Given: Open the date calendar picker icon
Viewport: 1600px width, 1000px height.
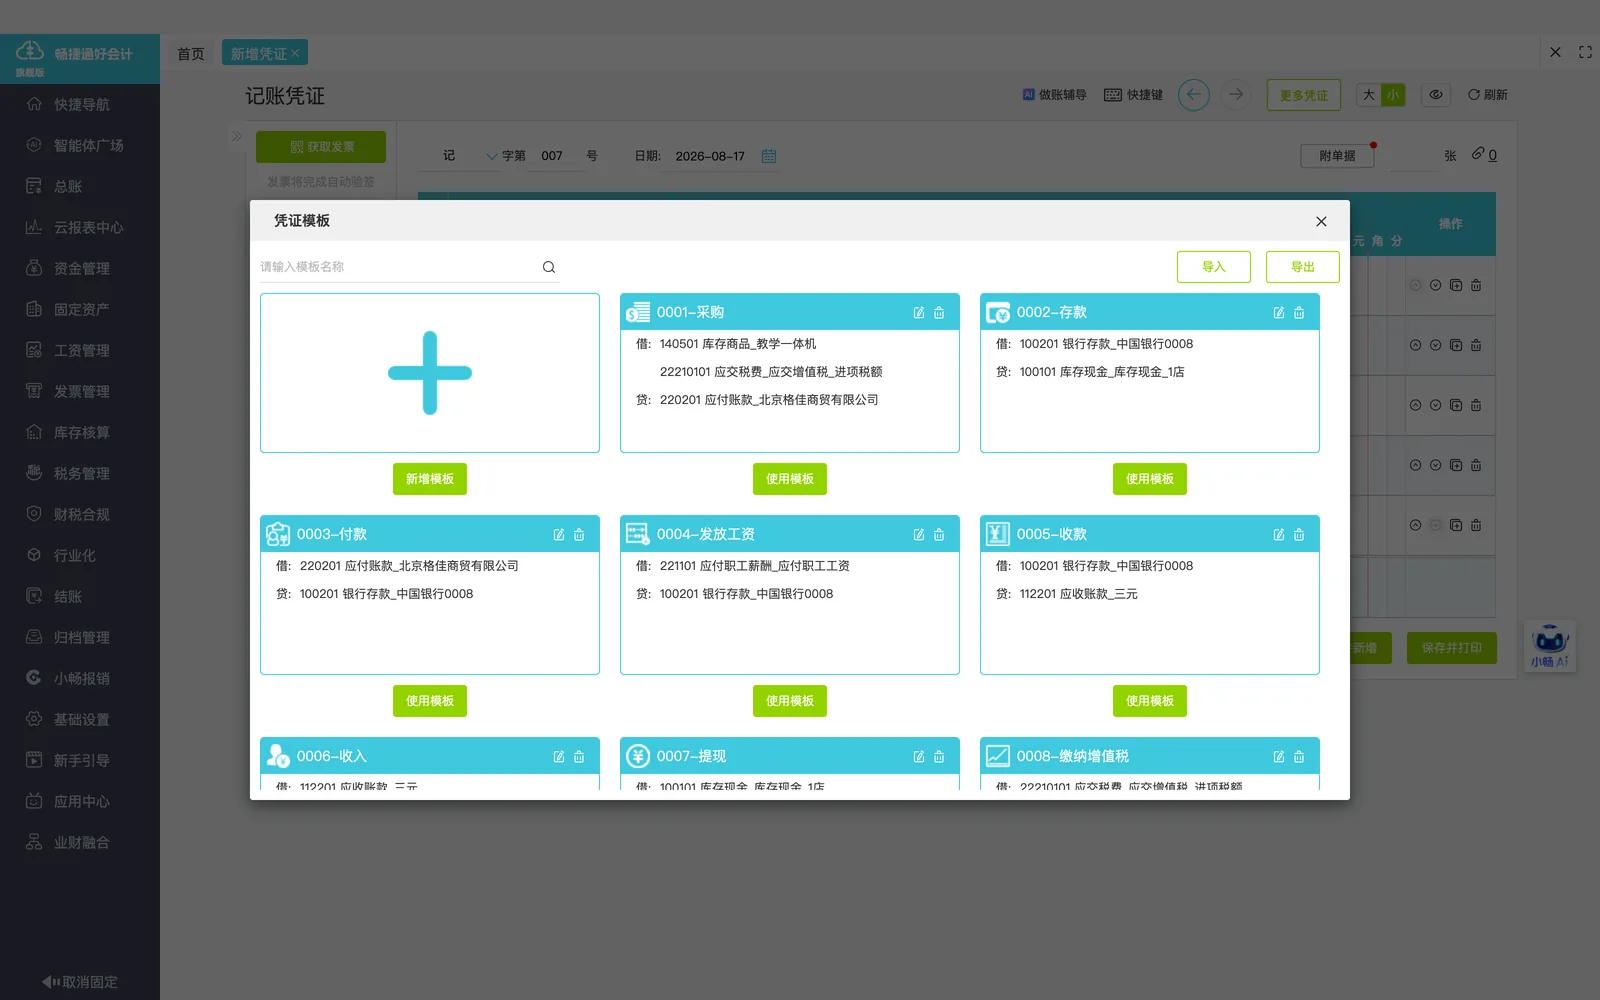Looking at the screenshot, I should 769,156.
